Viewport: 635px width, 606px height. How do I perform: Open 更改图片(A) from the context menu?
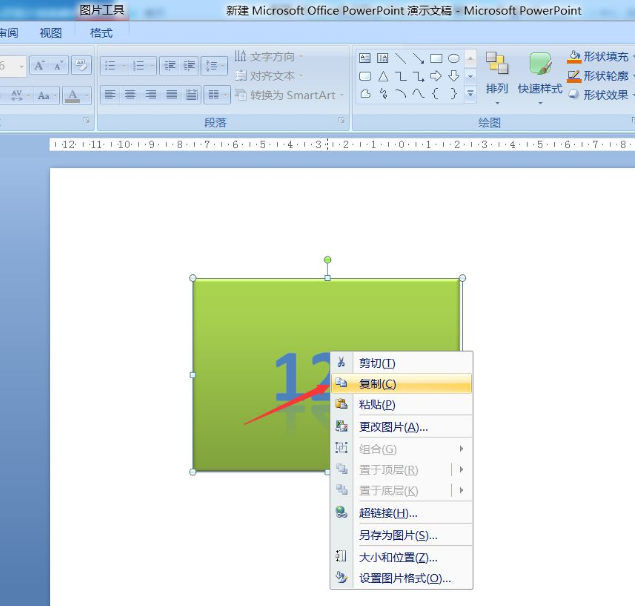(393, 427)
